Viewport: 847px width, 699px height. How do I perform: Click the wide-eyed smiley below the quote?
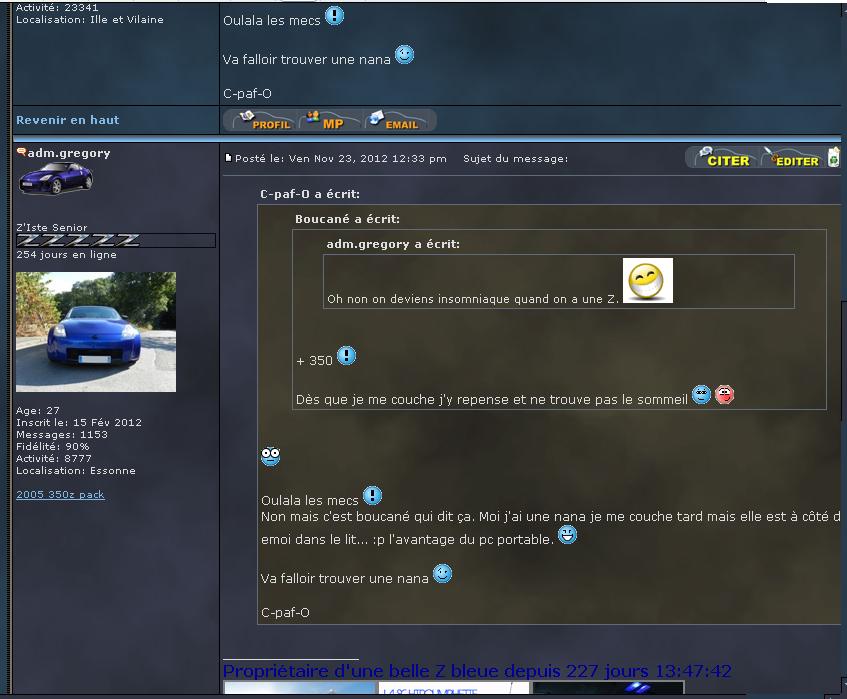coord(270,457)
